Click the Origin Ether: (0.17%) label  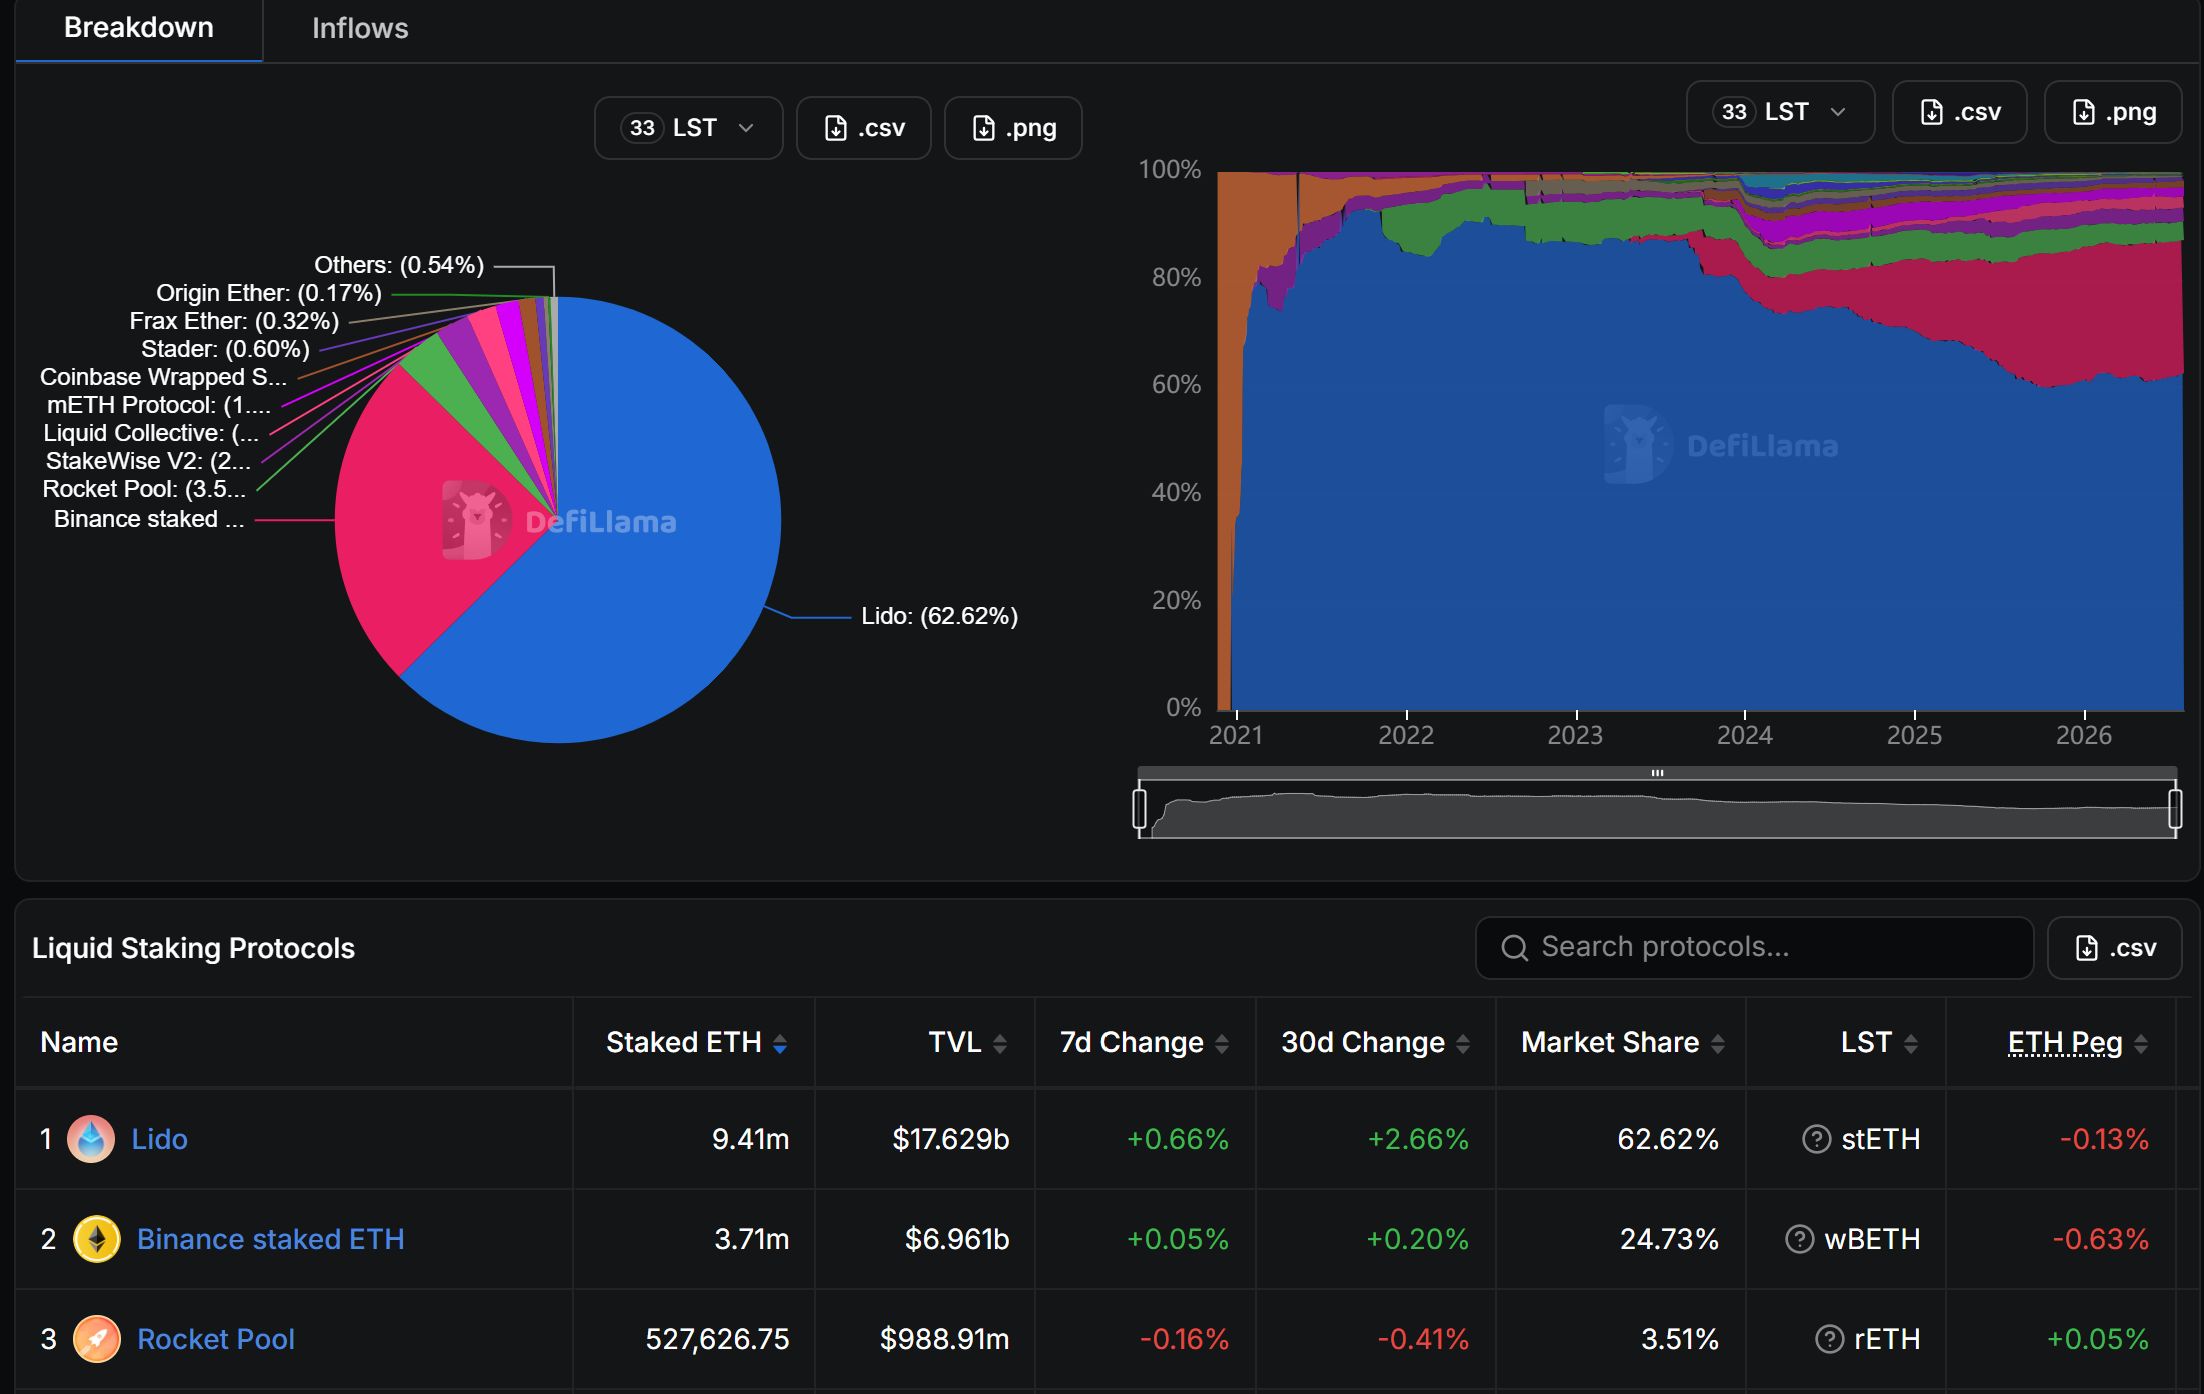pyautogui.click(x=269, y=293)
